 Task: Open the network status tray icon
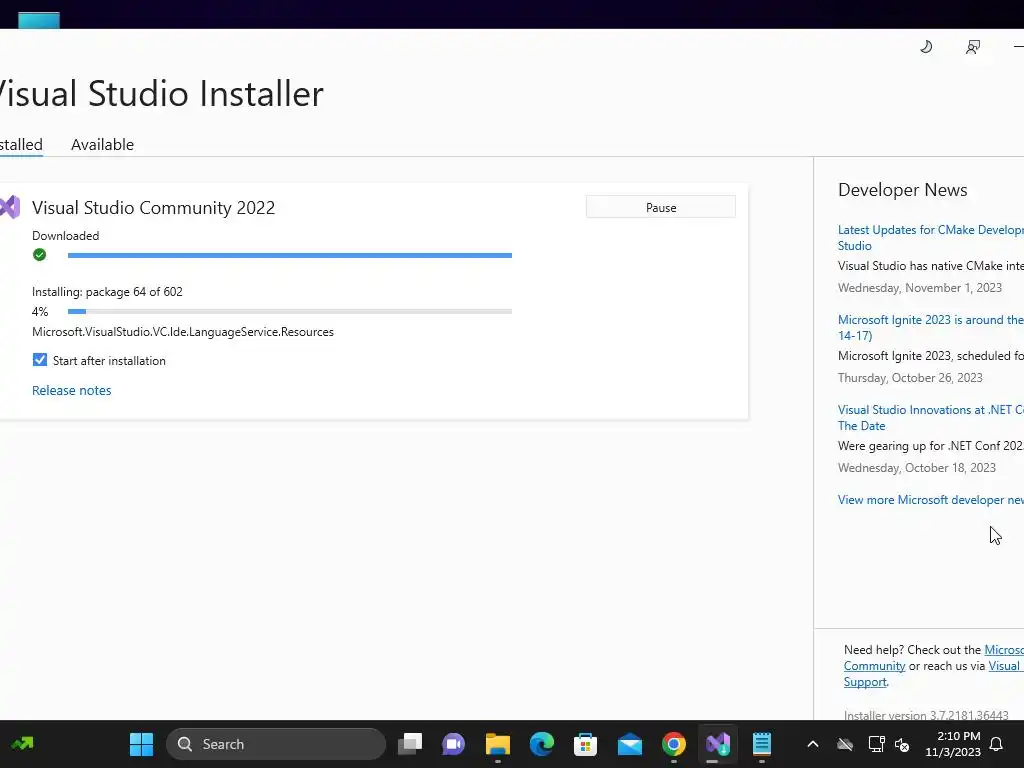click(x=876, y=744)
